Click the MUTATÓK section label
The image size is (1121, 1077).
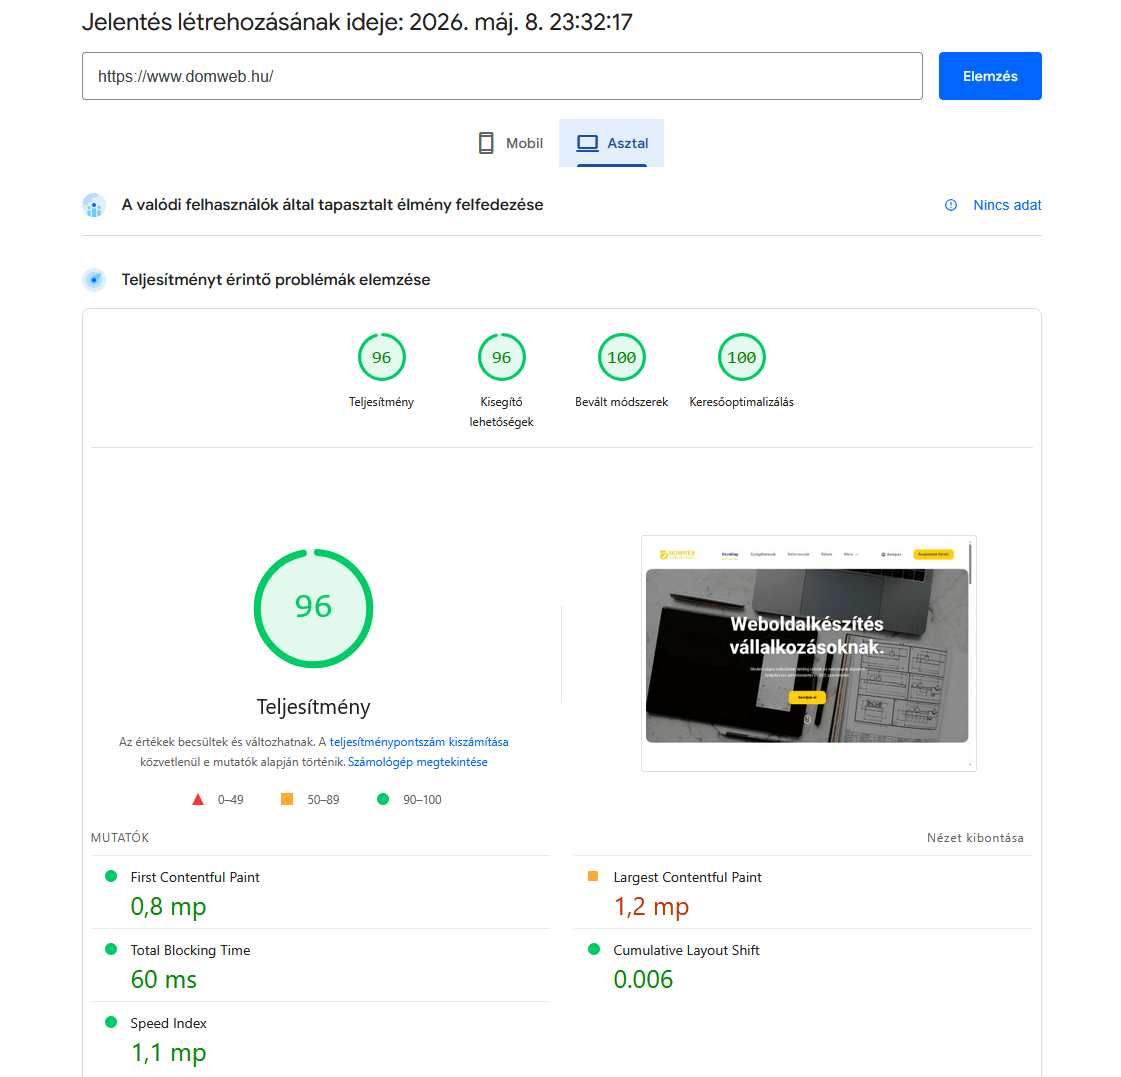[x=120, y=837]
